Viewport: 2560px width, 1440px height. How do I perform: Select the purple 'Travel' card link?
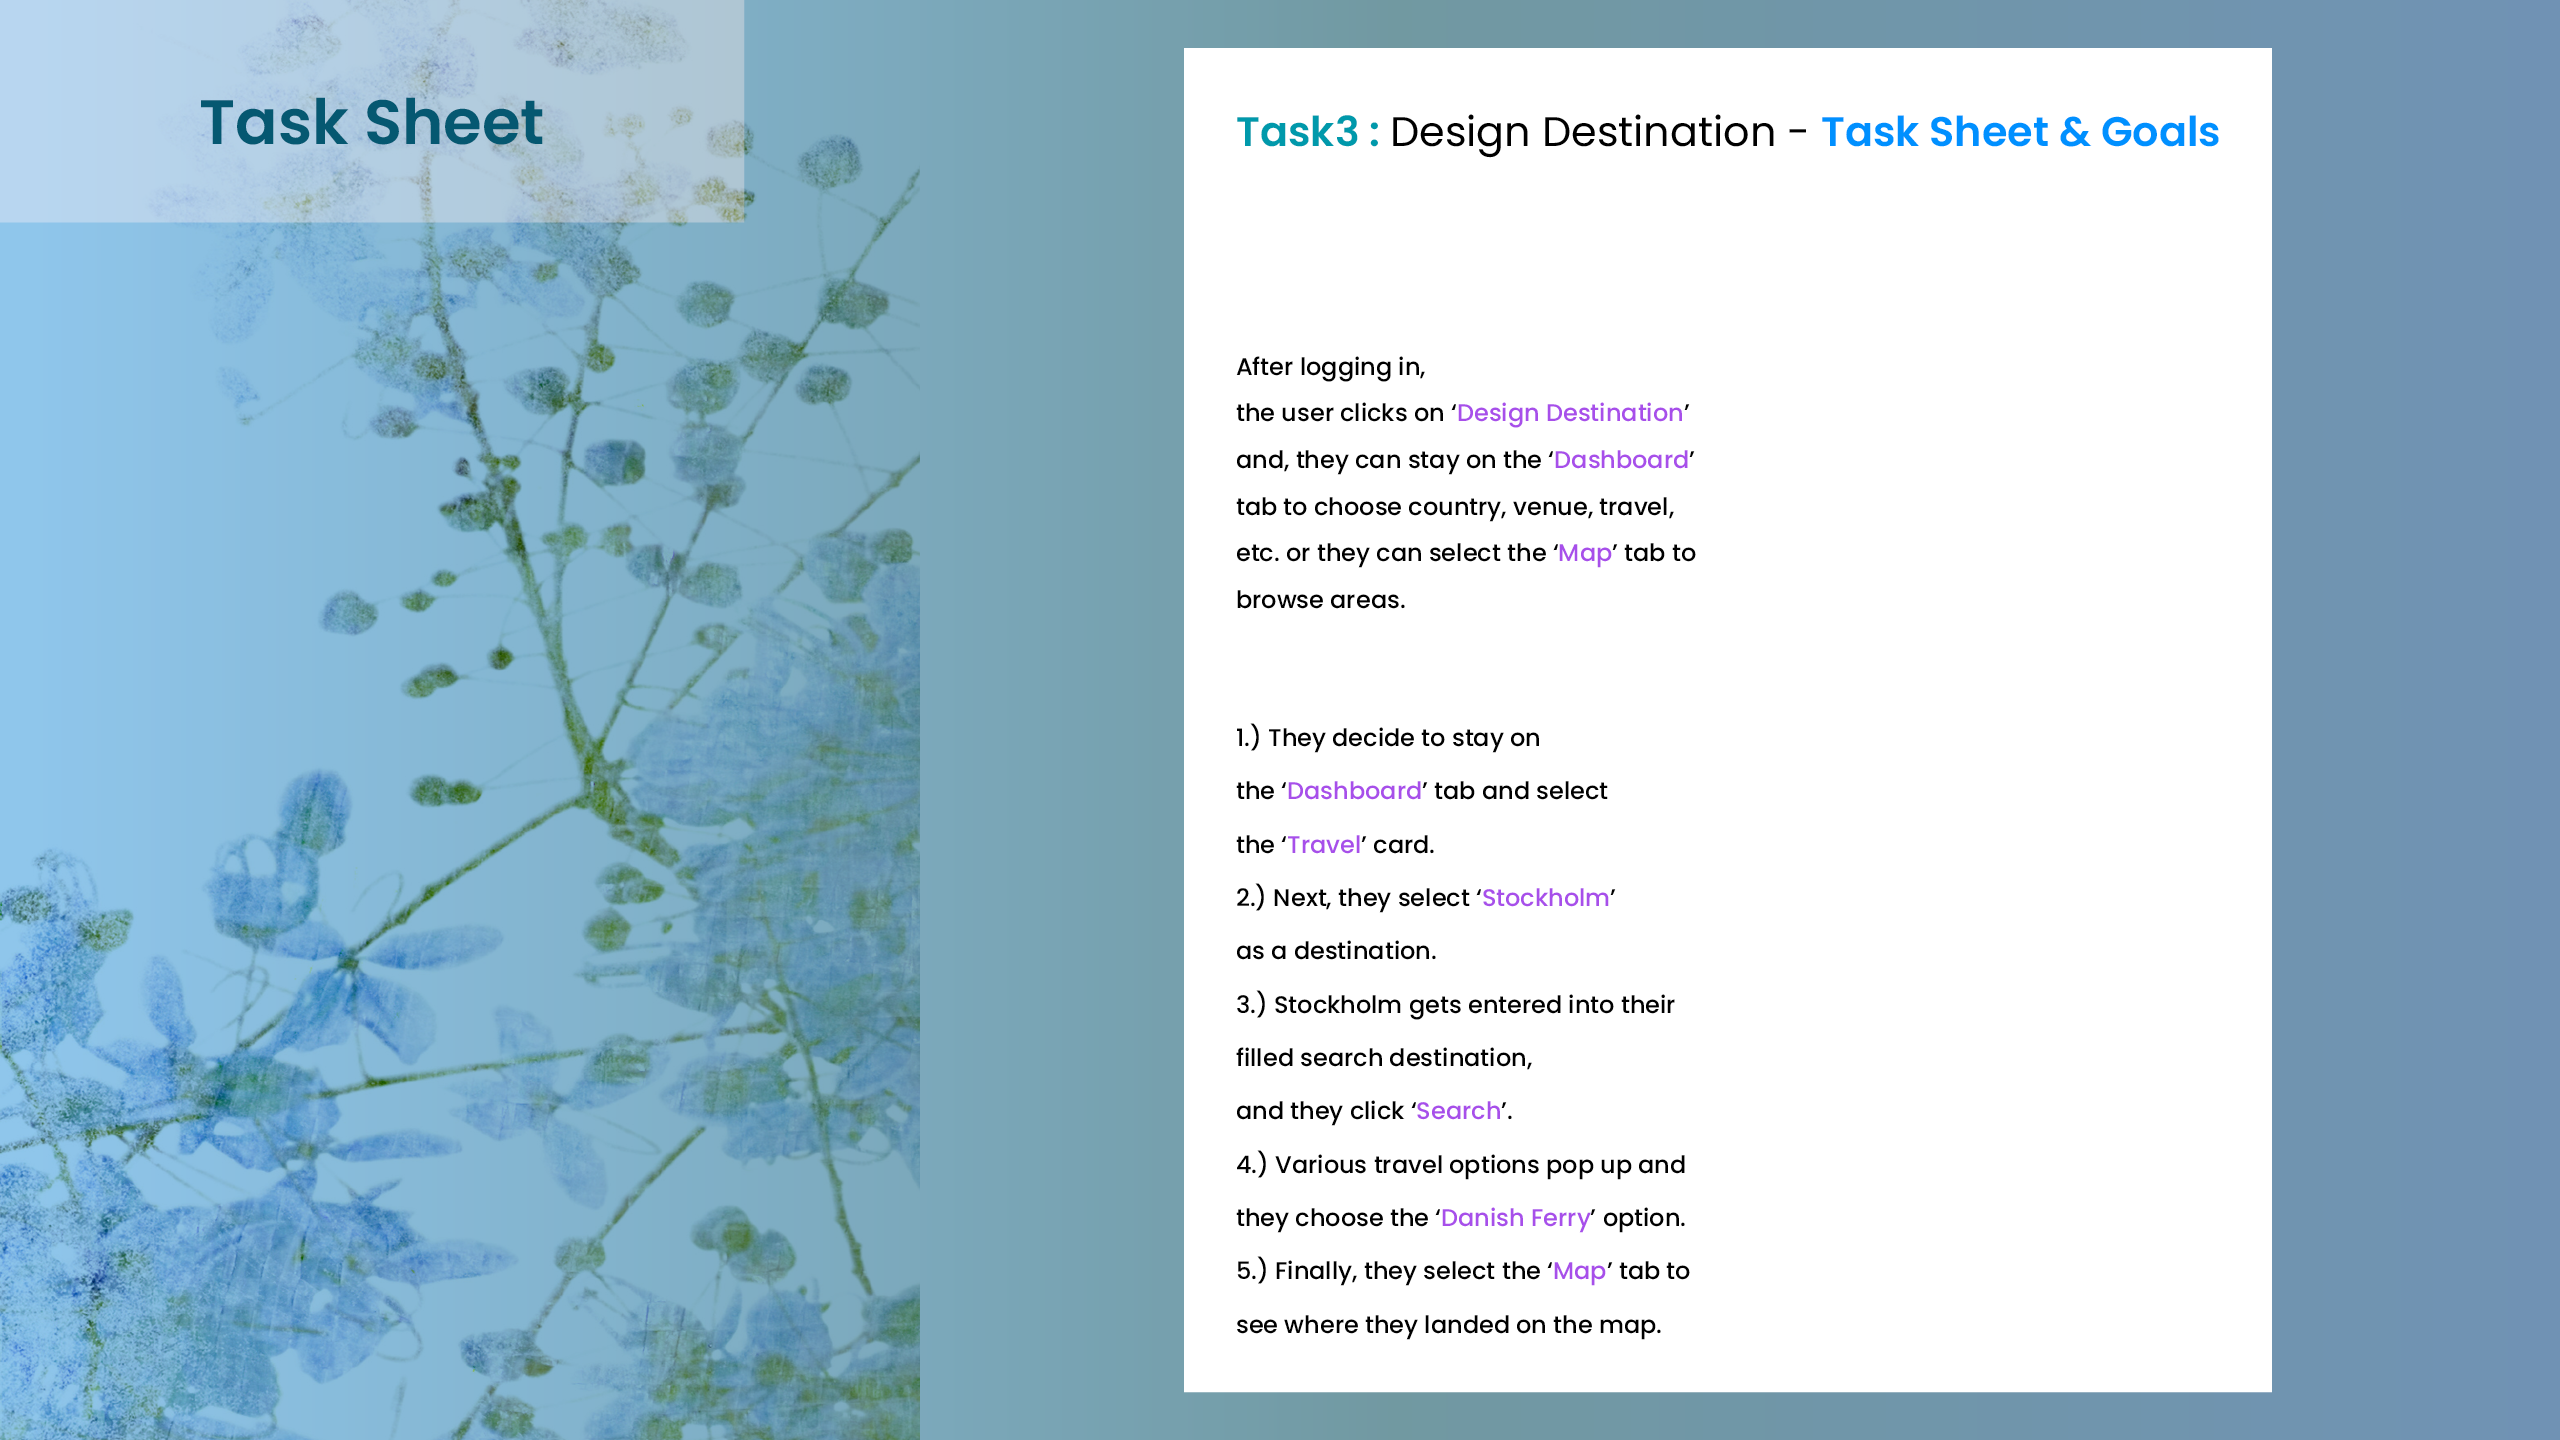tap(1324, 845)
